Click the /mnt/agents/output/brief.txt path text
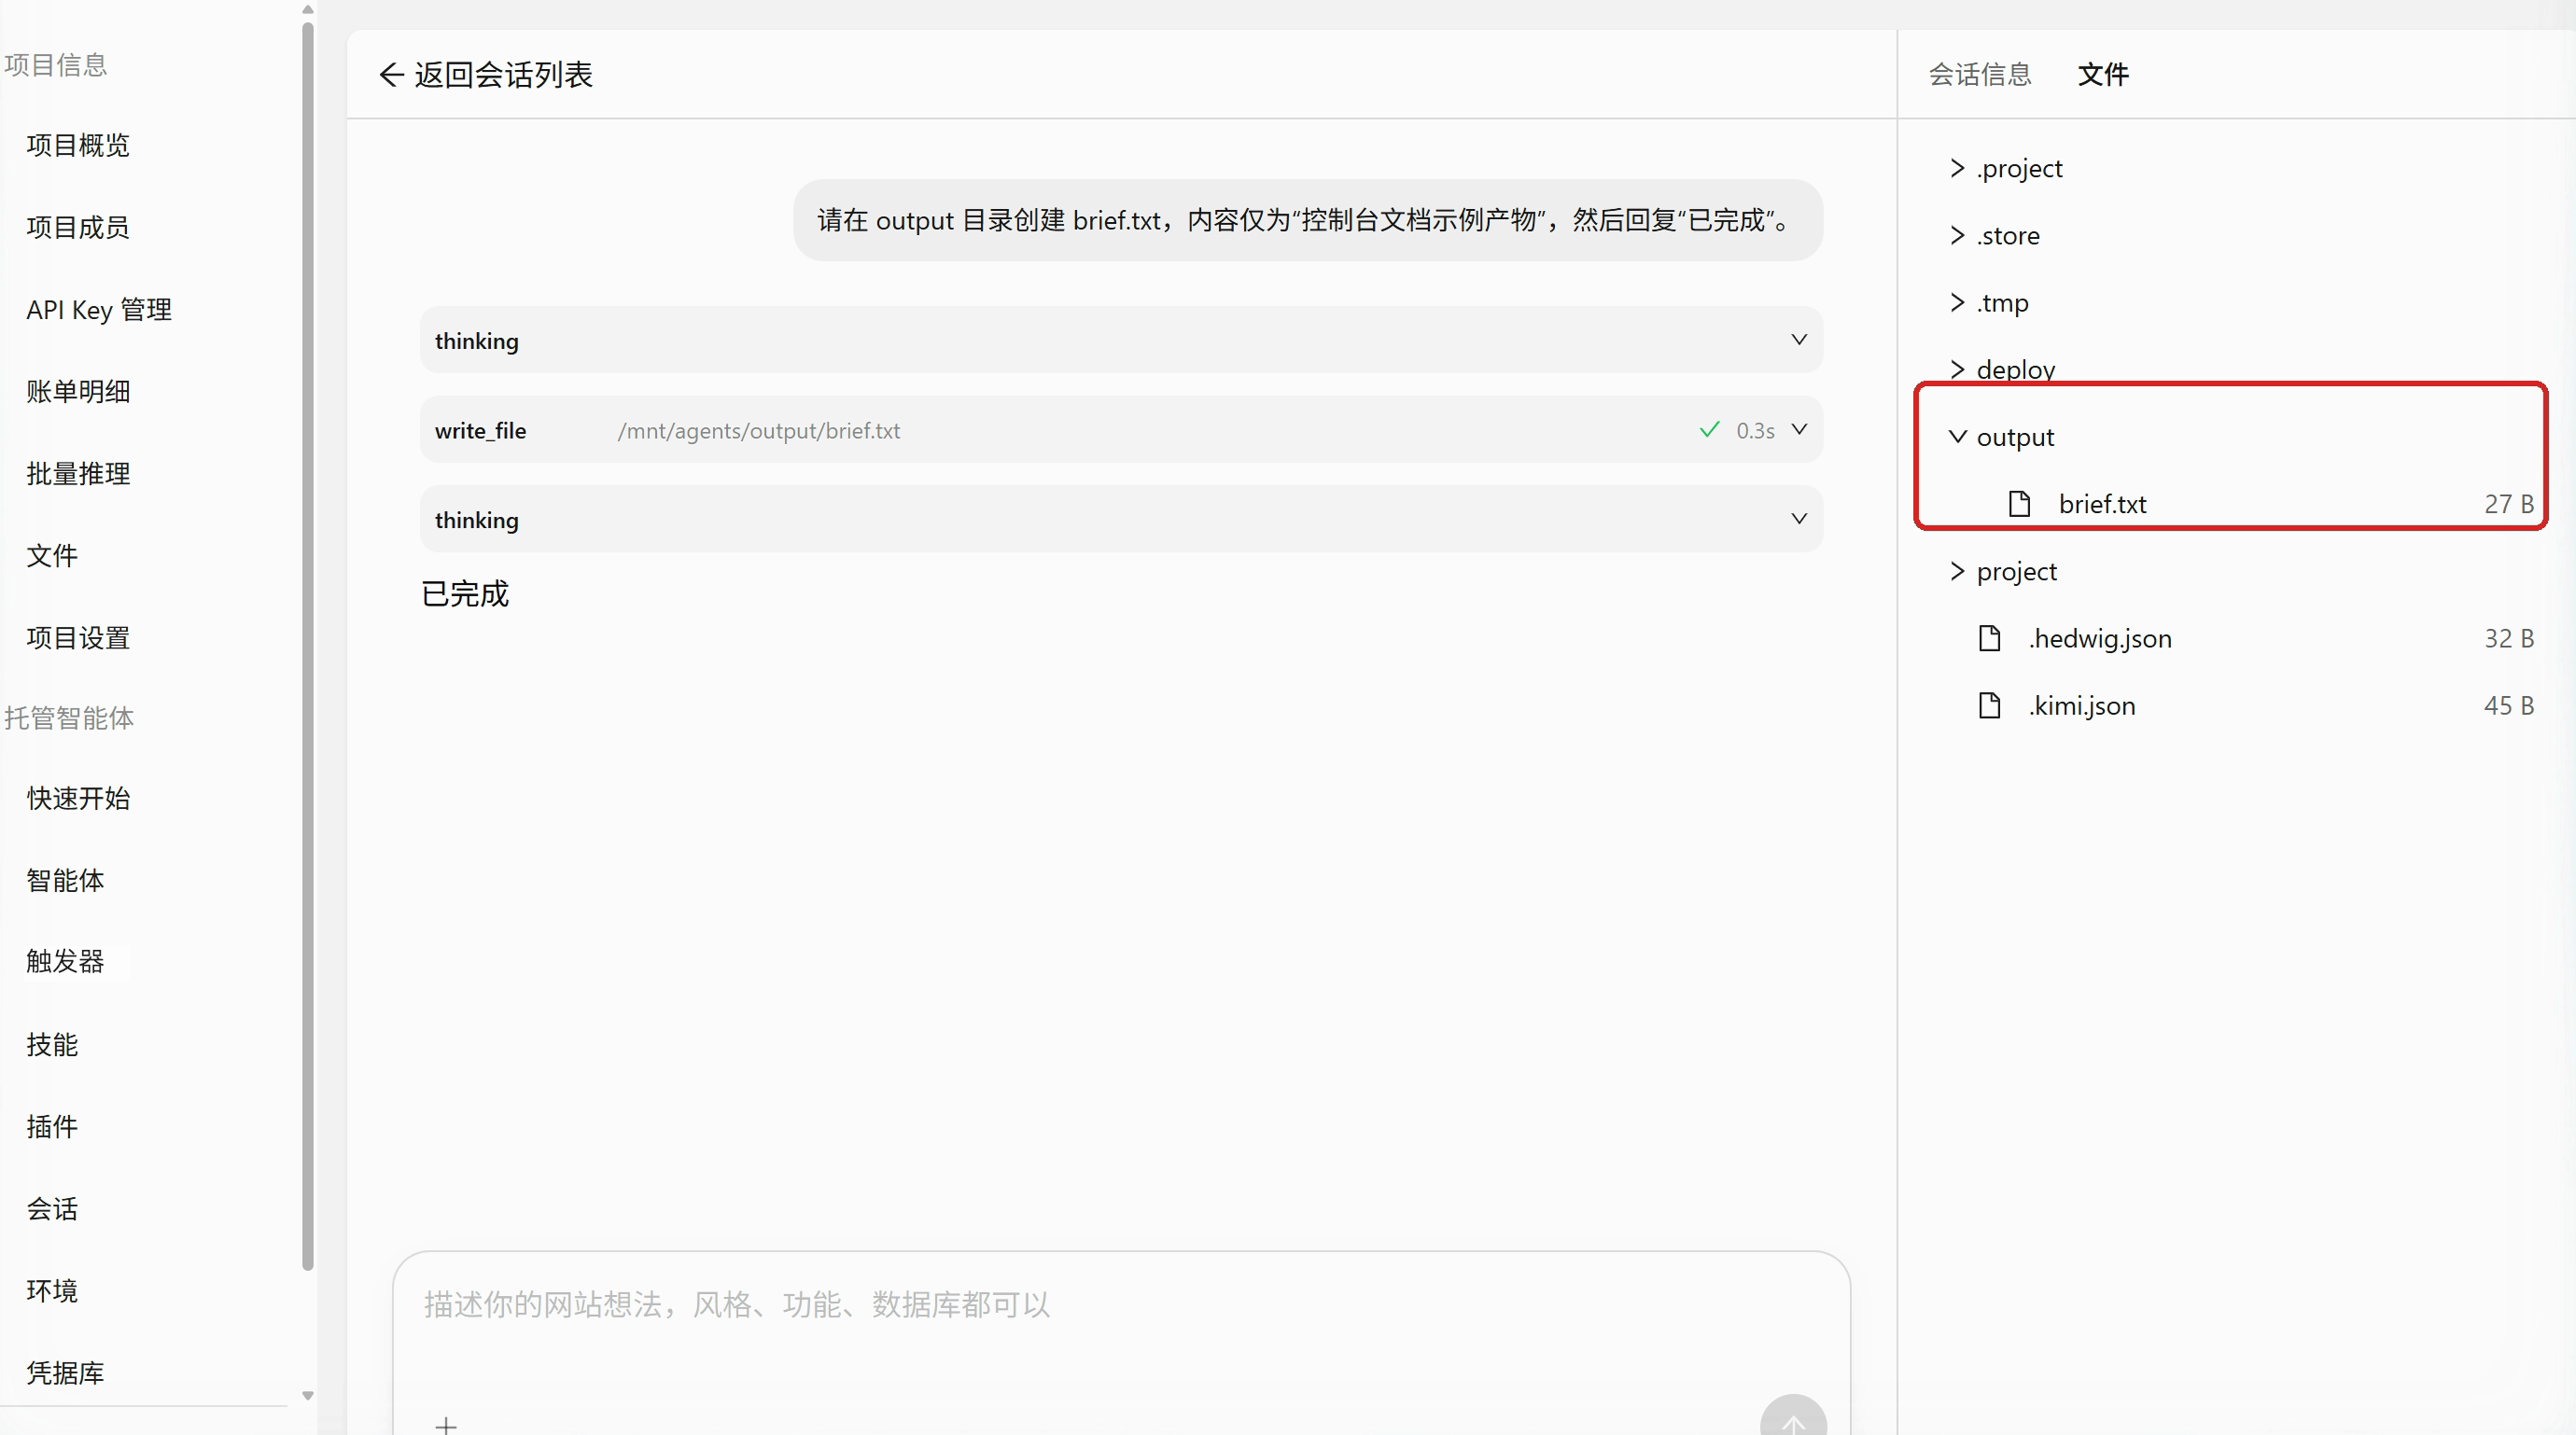The height and width of the screenshot is (1435, 2576). coord(759,430)
